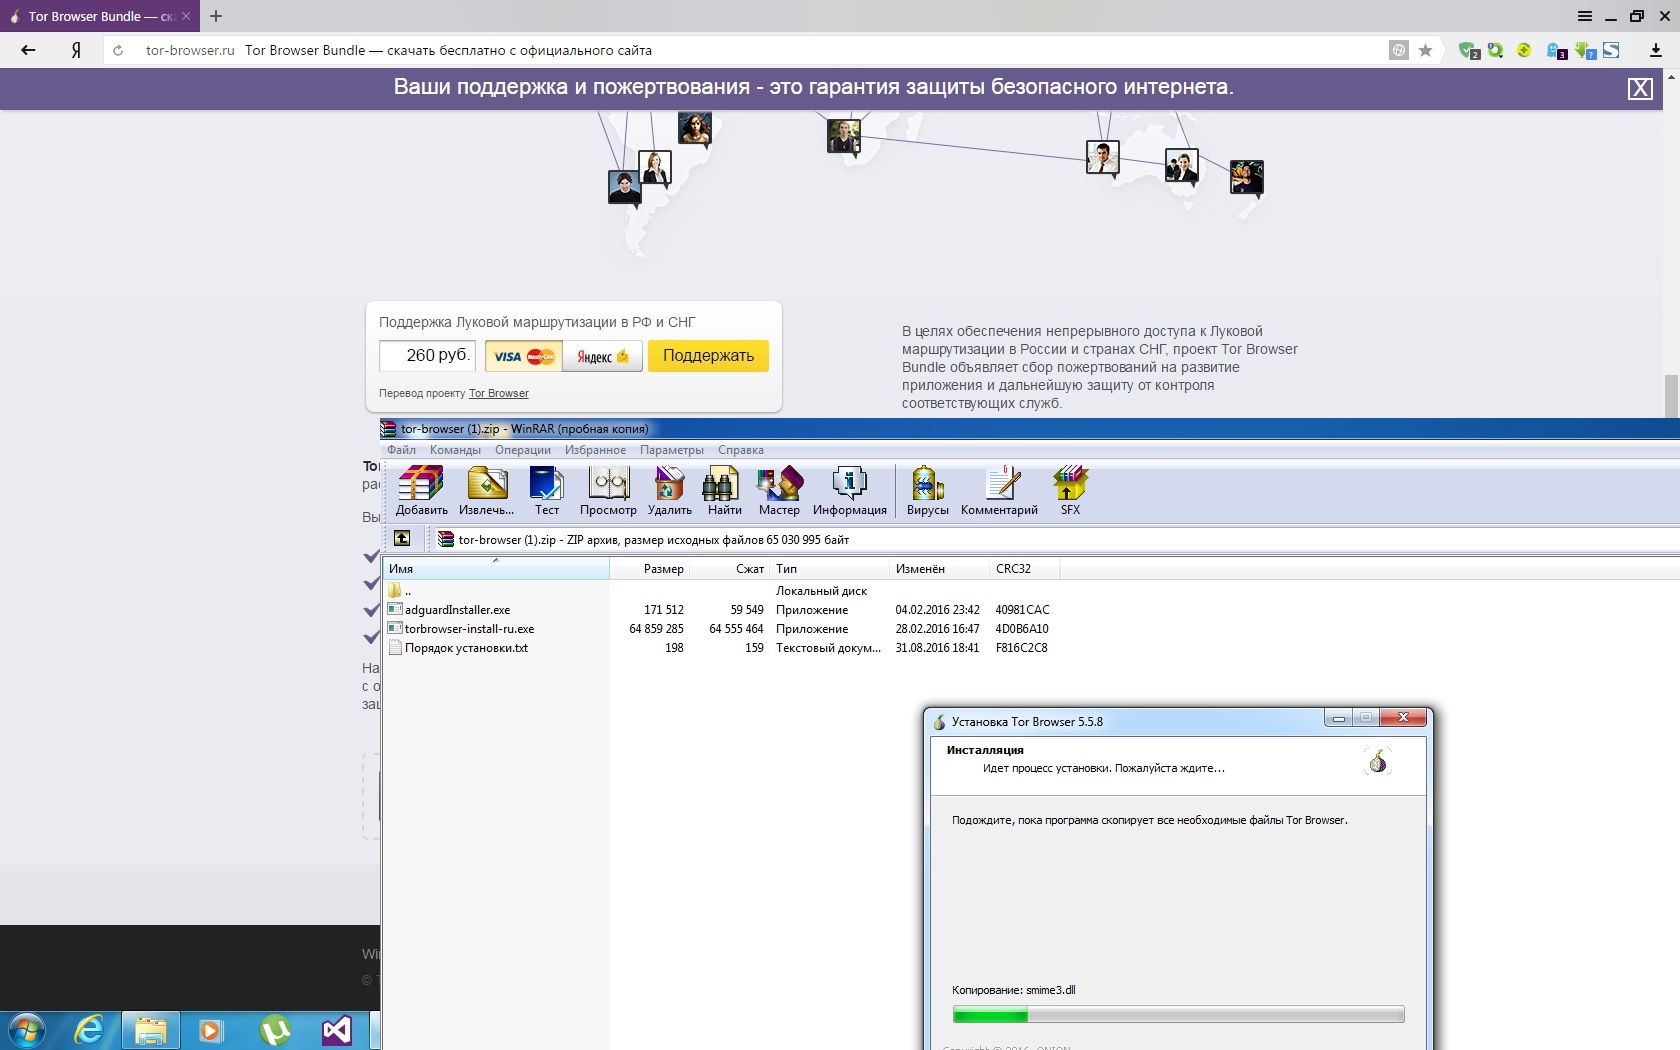1680x1050 pixels.
Task: Open the Просмотр (View) tool
Action: pos(608,490)
